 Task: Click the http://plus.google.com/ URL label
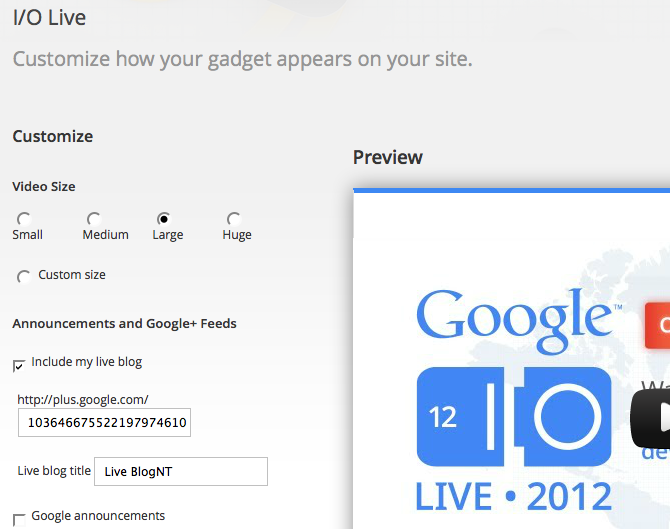83,399
